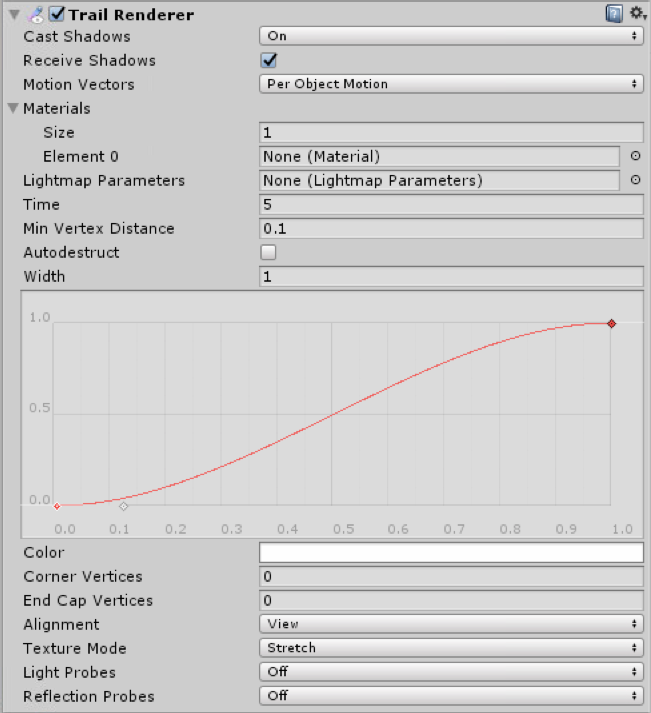
Task: Enable the Autodestruct checkbox
Action: (268, 252)
